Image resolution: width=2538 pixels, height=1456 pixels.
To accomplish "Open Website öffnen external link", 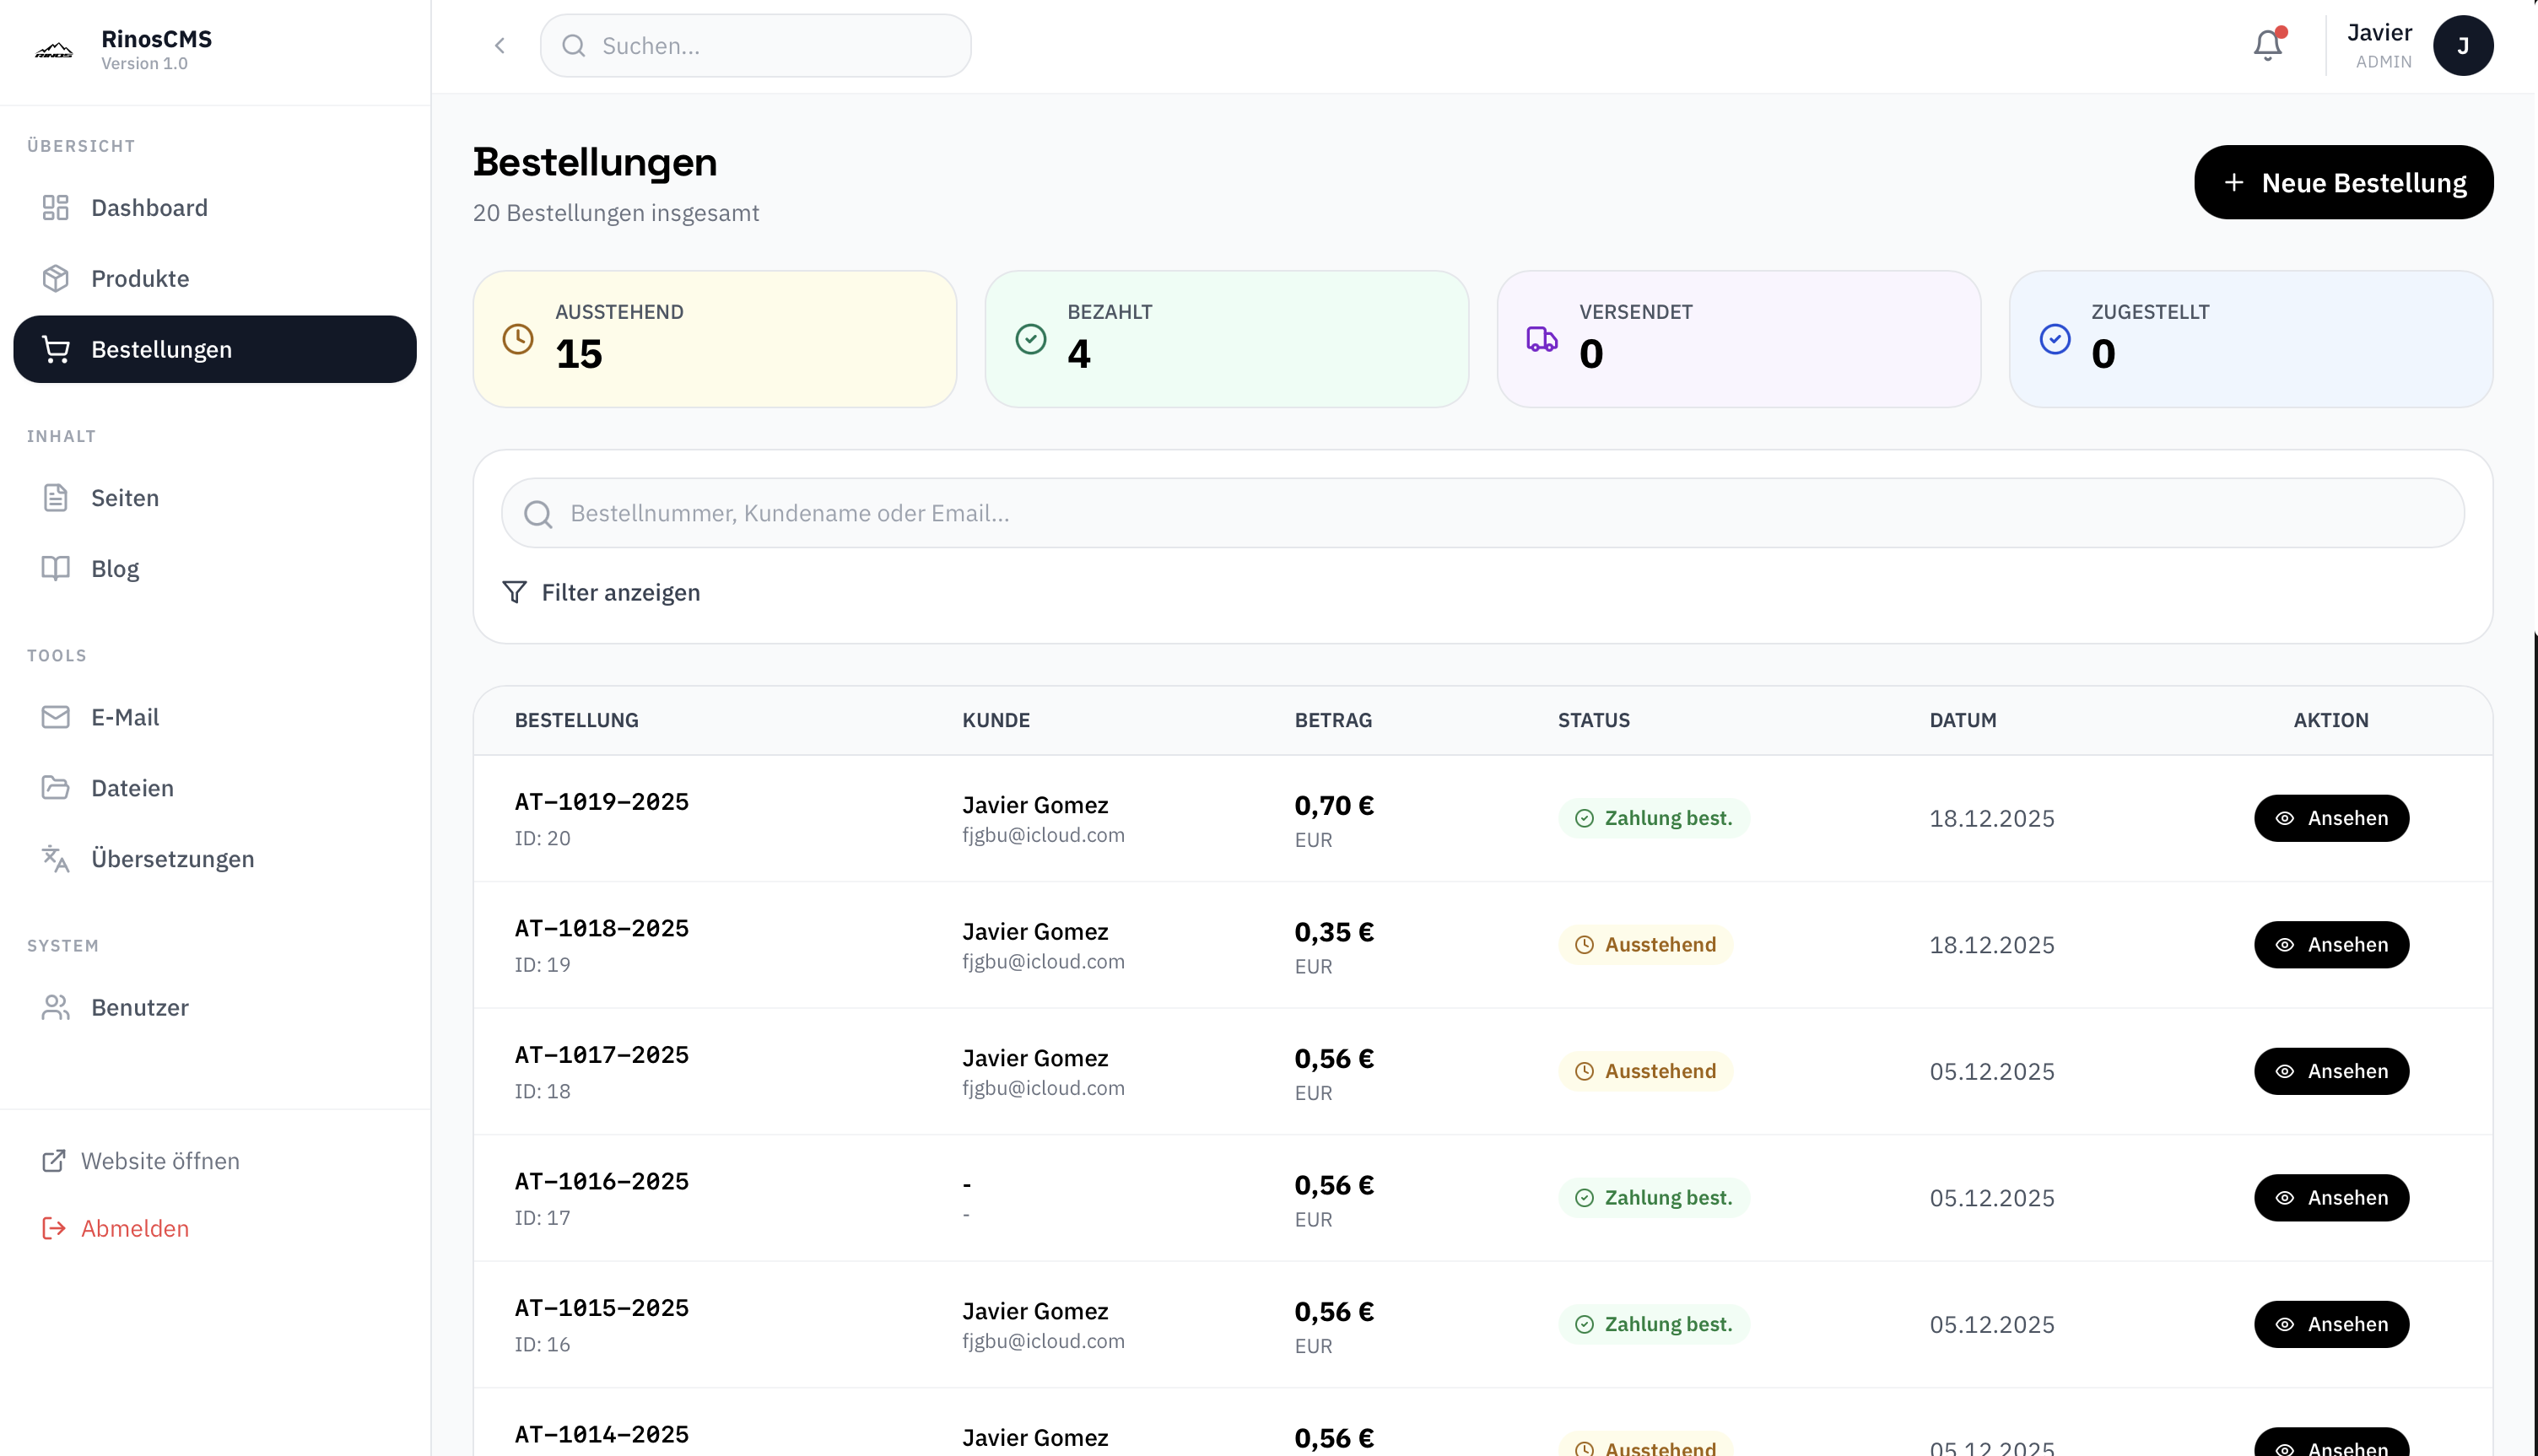I will pyautogui.click(x=141, y=1161).
